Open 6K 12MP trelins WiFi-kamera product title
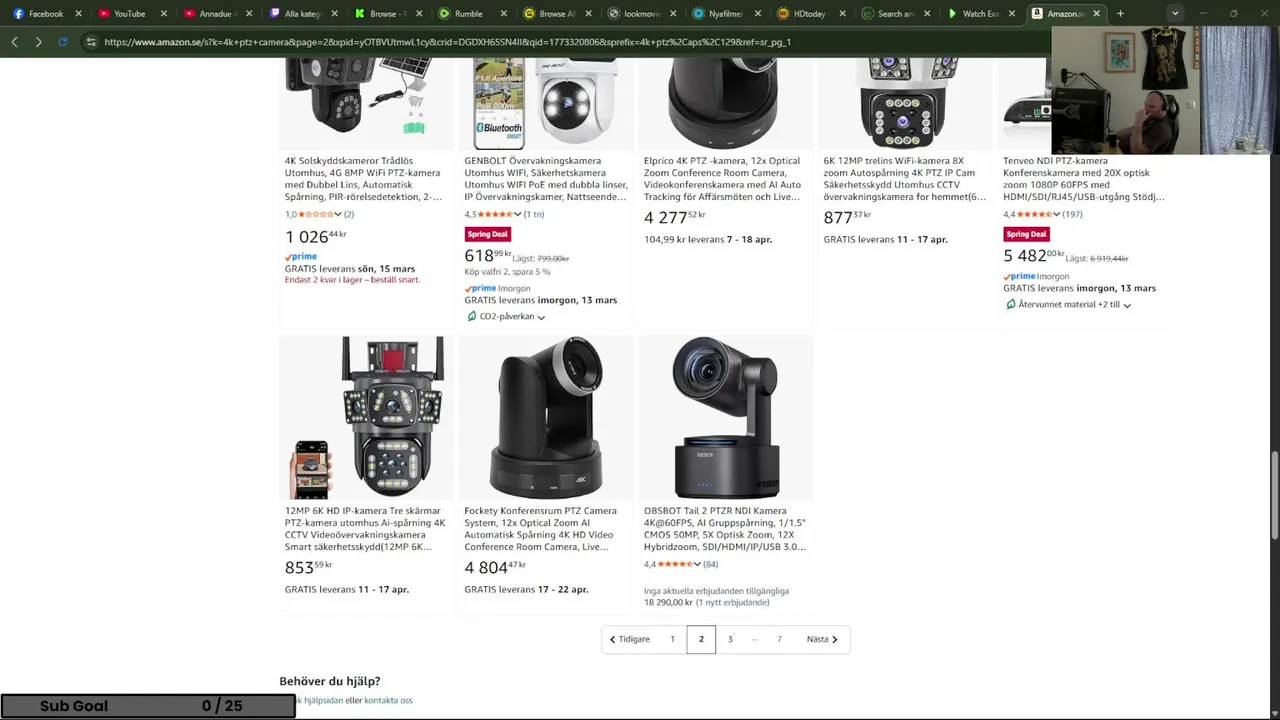Image resolution: width=1280 pixels, height=720 pixels. click(x=904, y=179)
